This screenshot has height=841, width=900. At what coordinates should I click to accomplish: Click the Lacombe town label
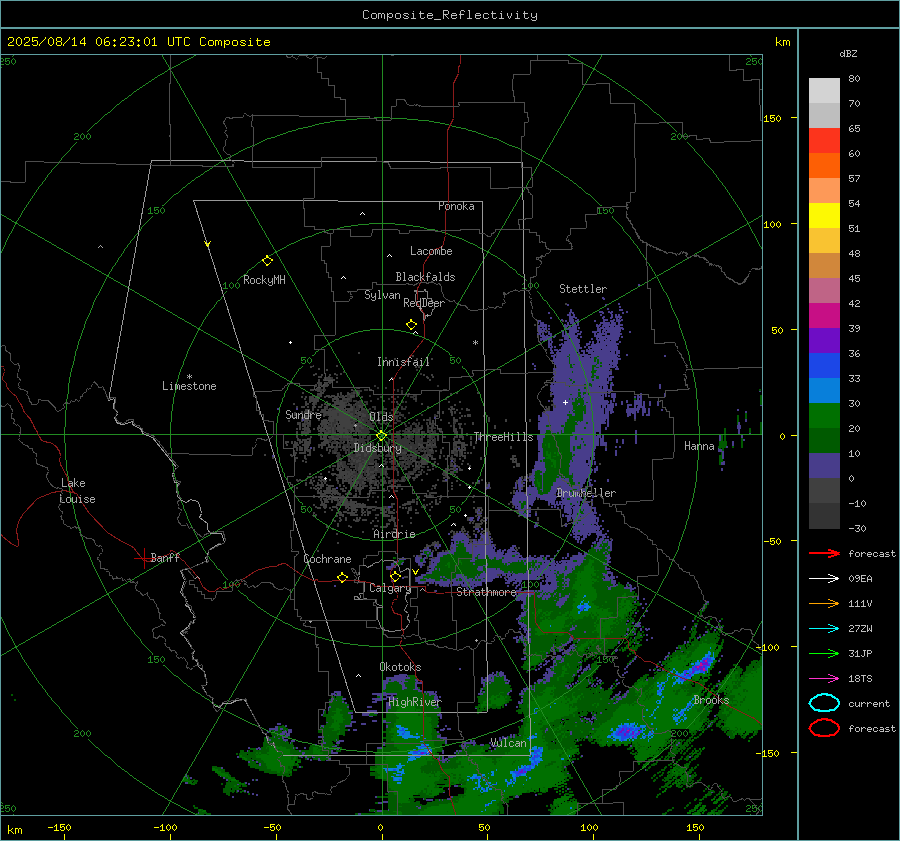click(431, 251)
